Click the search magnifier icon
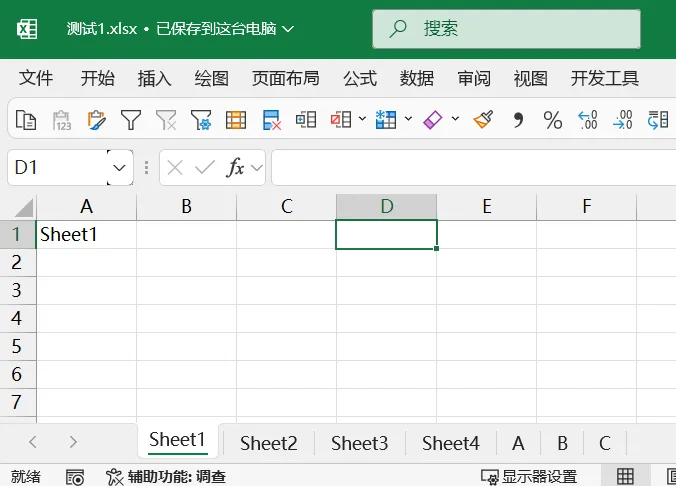 (397, 29)
